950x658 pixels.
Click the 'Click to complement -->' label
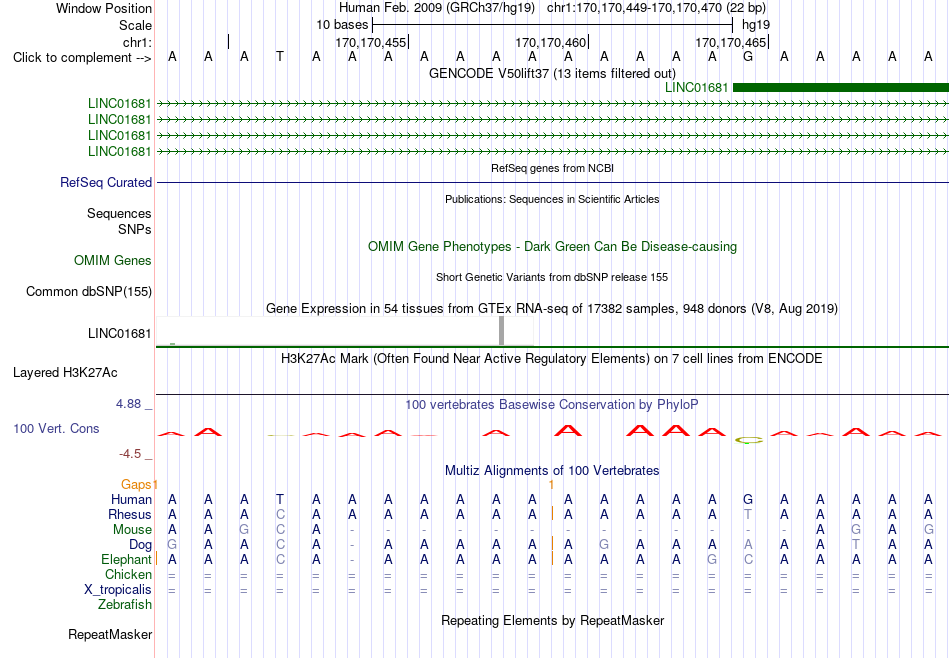tap(82, 58)
